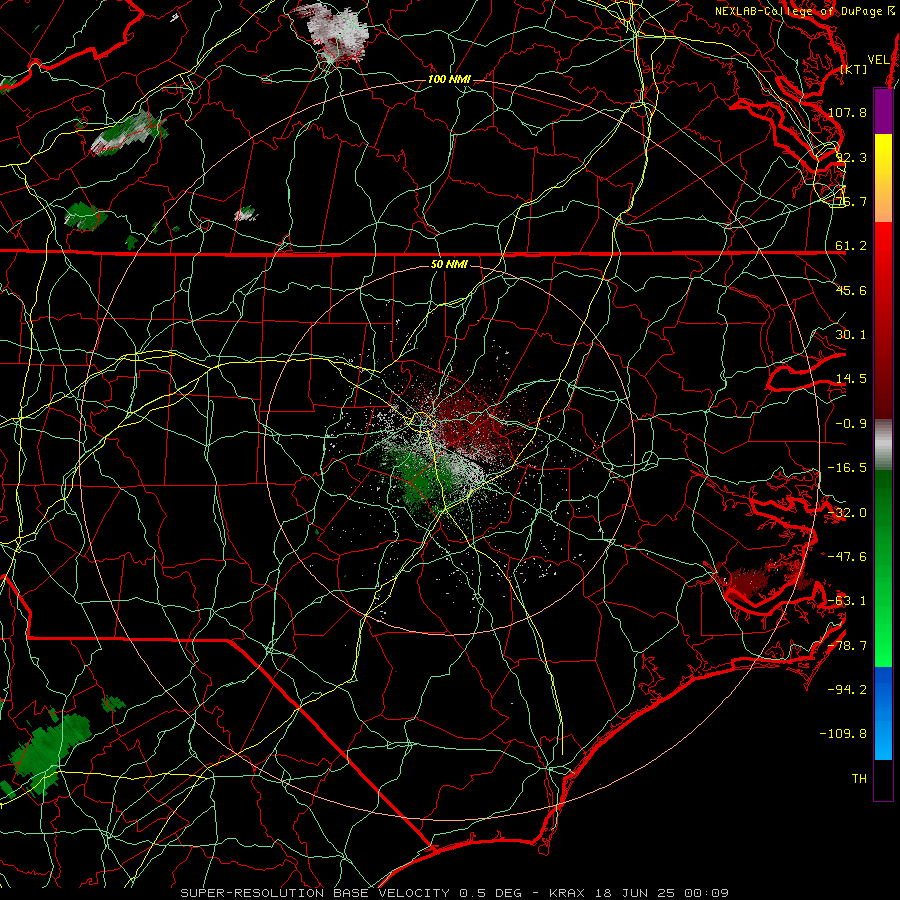
Task: Click the TH threshold legend label
Action: click(x=859, y=779)
